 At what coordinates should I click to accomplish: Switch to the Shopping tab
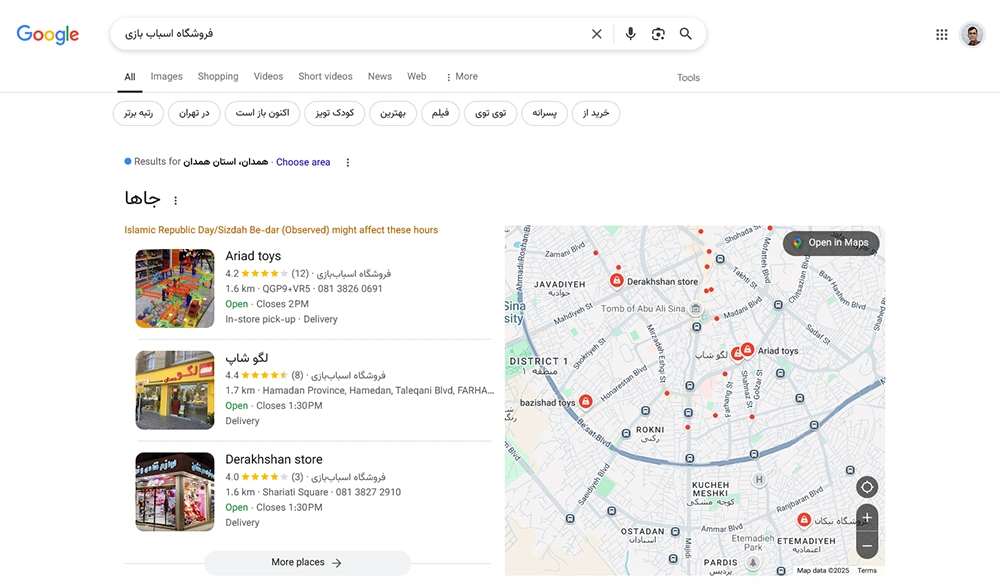tap(218, 77)
